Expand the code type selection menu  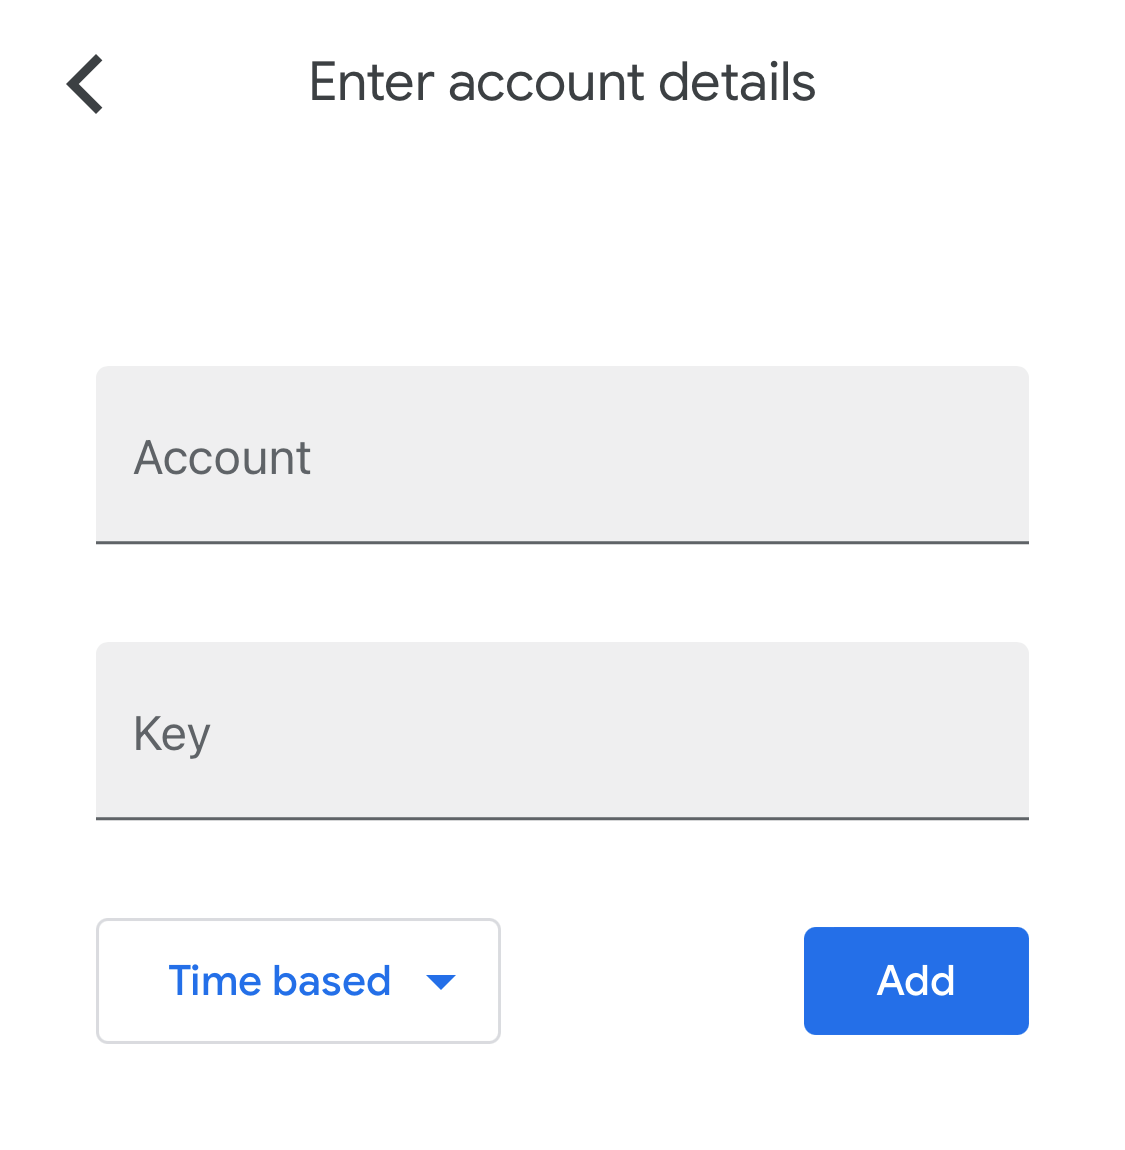pos(298,981)
